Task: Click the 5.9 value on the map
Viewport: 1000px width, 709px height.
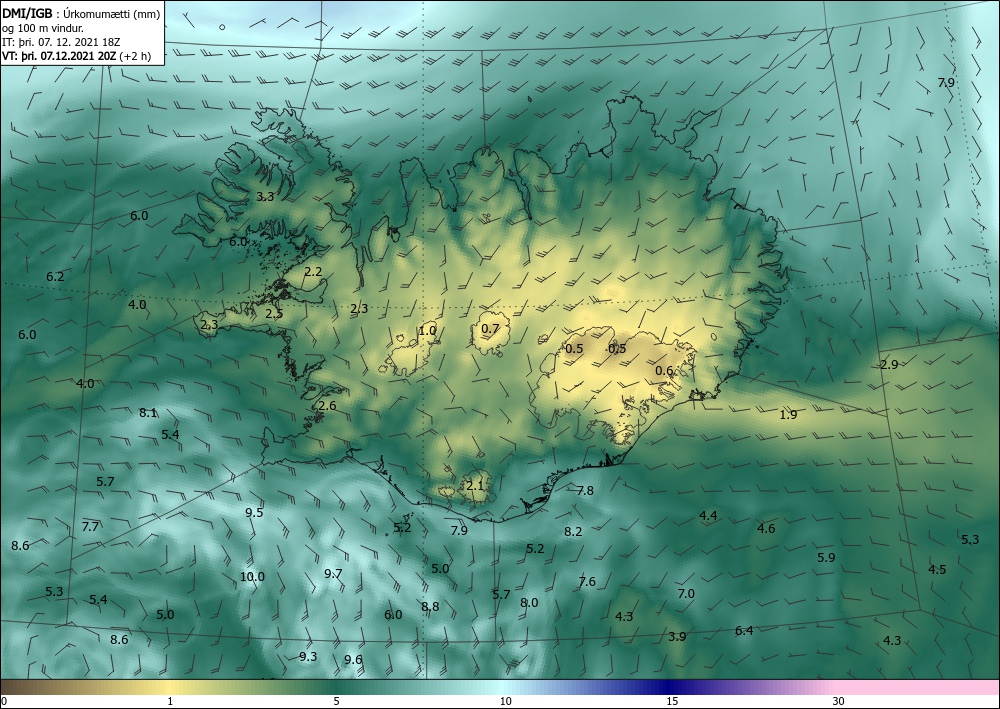Action: pos(827,557)
